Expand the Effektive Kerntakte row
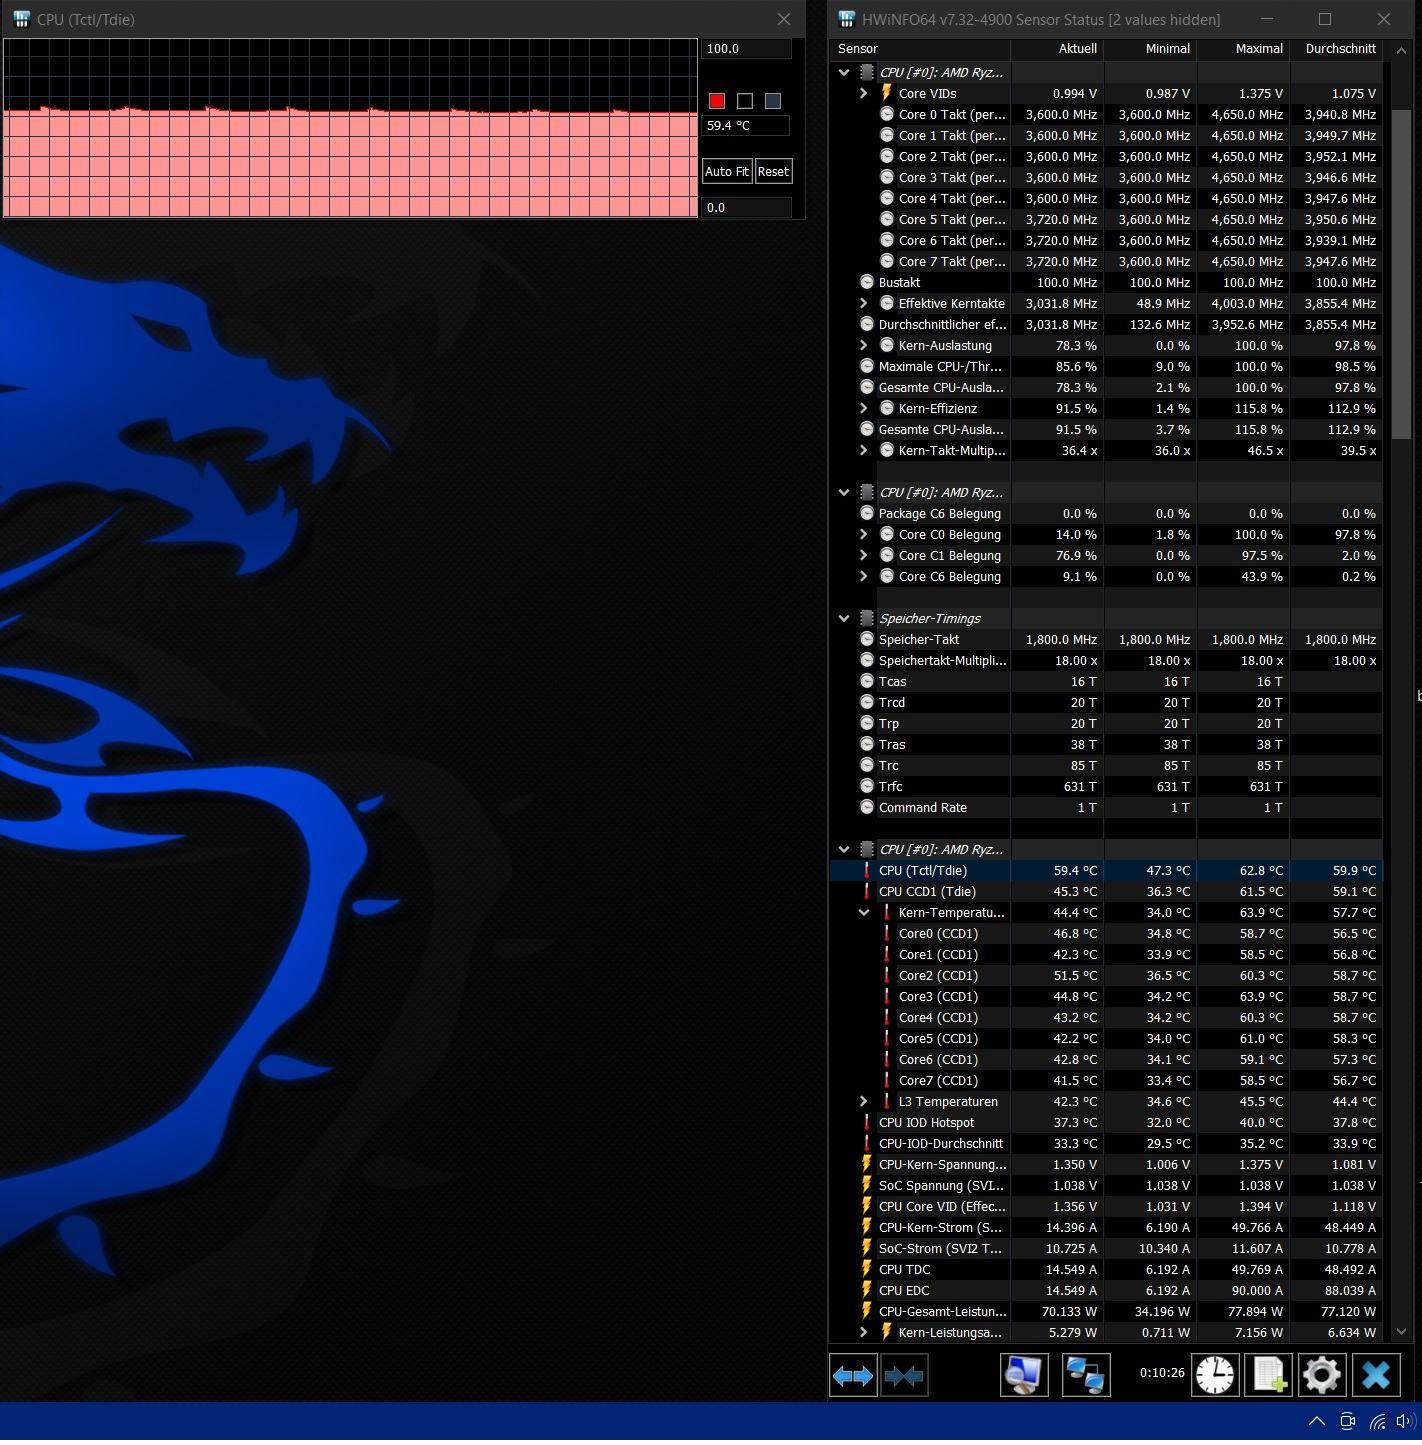 click(864, 303)
